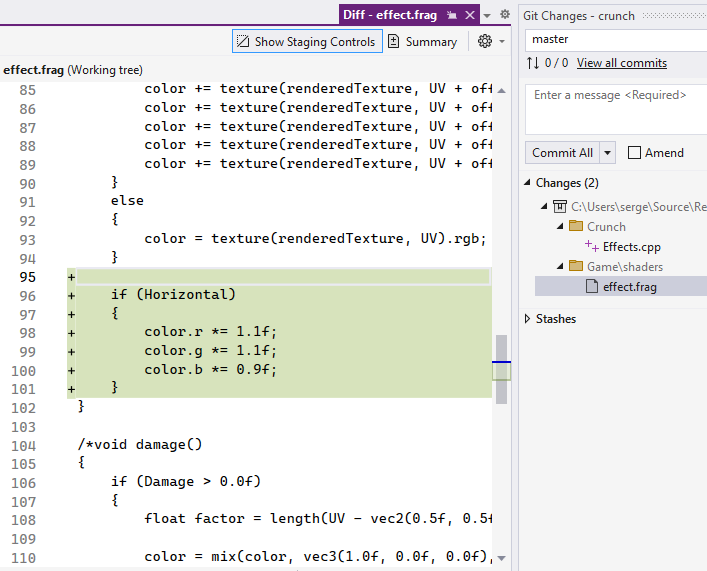Click the diff scrollbar up arrow

501,91
